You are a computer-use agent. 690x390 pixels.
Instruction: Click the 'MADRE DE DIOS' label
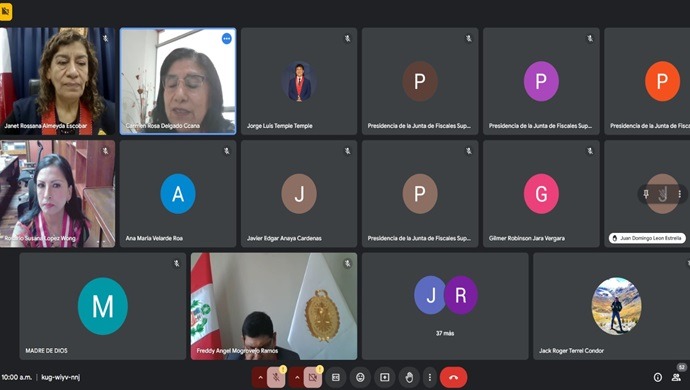(x=46, y=351)
